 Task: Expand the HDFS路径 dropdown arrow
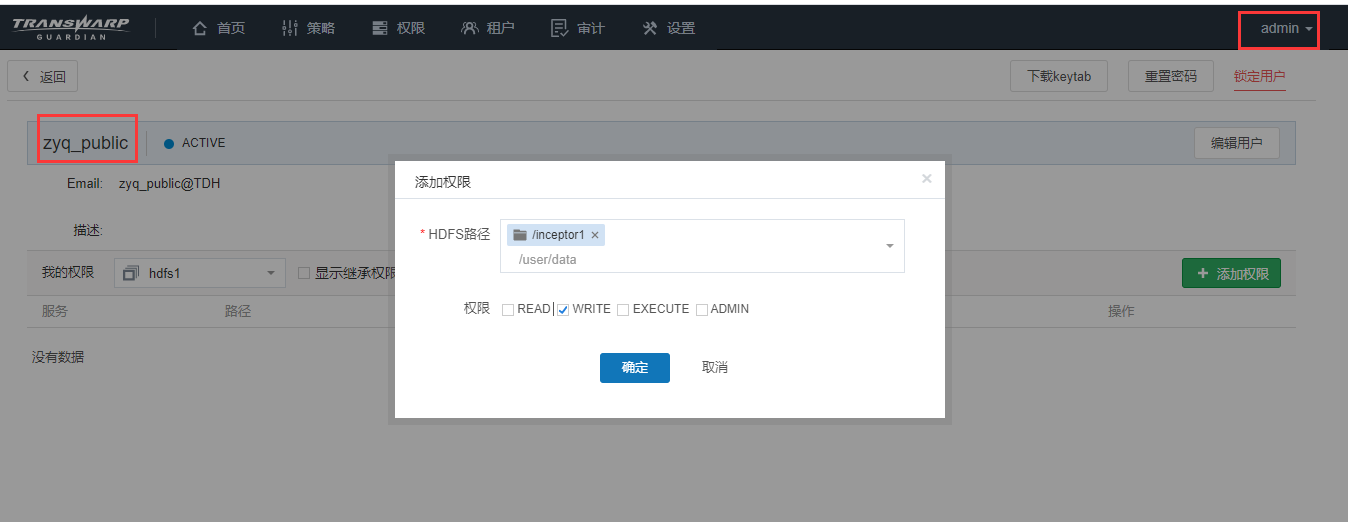pos(890,246)
